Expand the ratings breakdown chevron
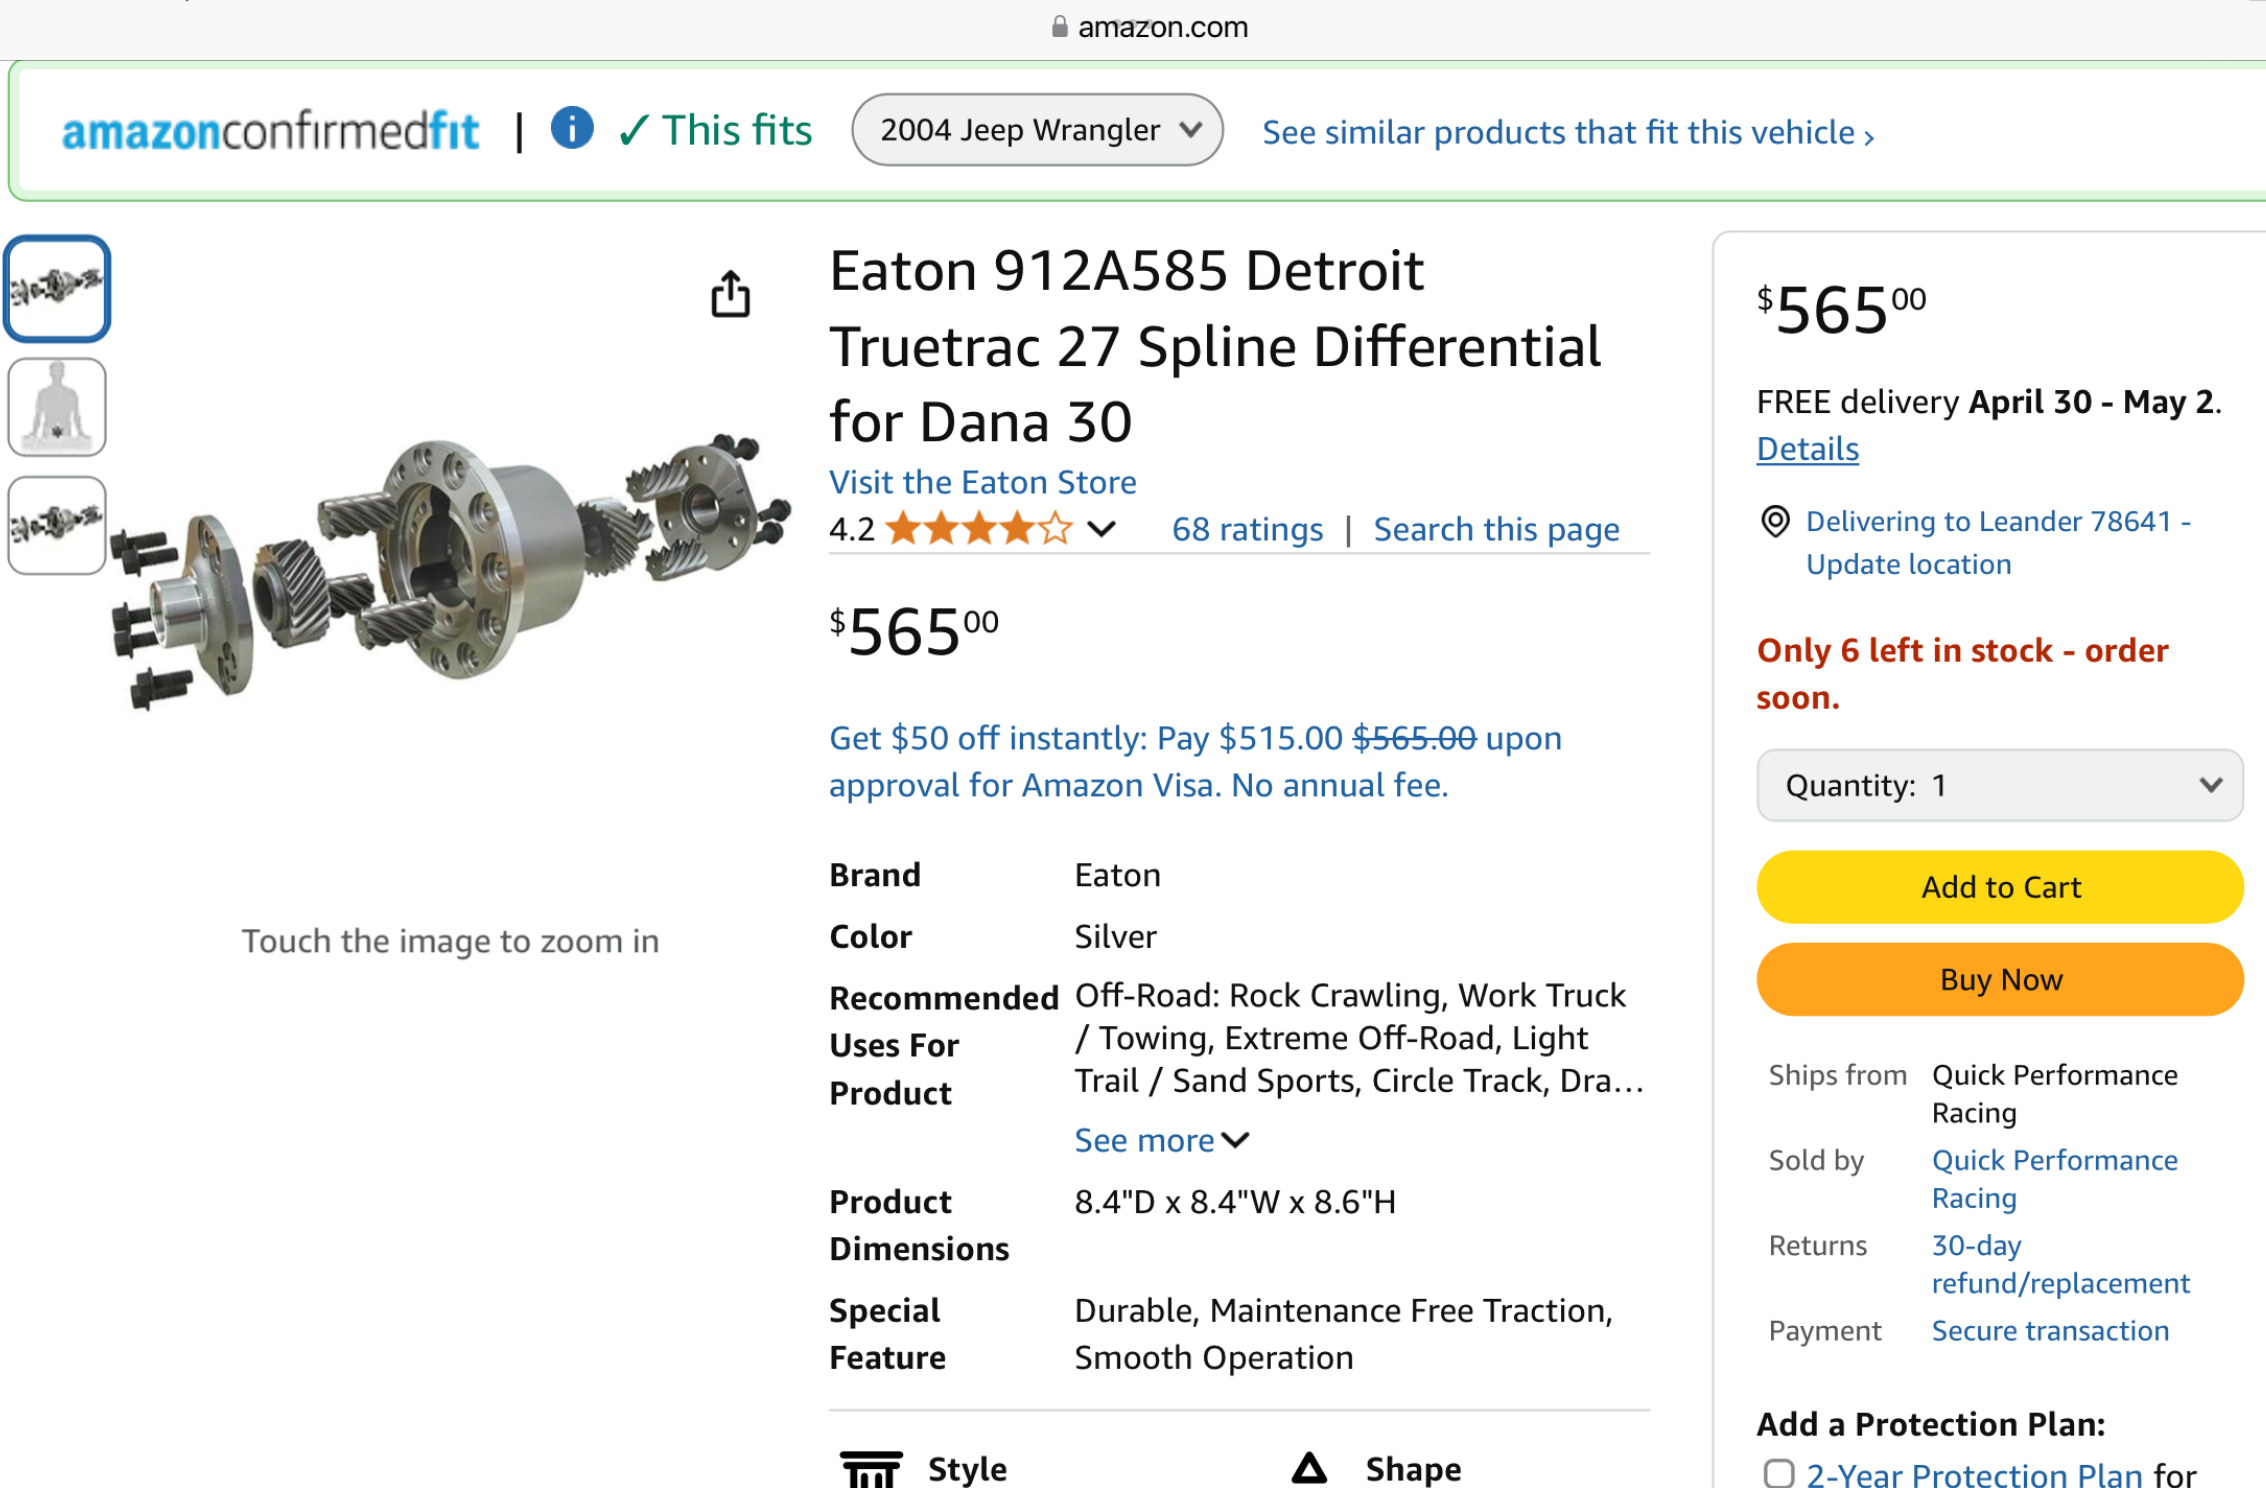 (x=1102, y=528)
